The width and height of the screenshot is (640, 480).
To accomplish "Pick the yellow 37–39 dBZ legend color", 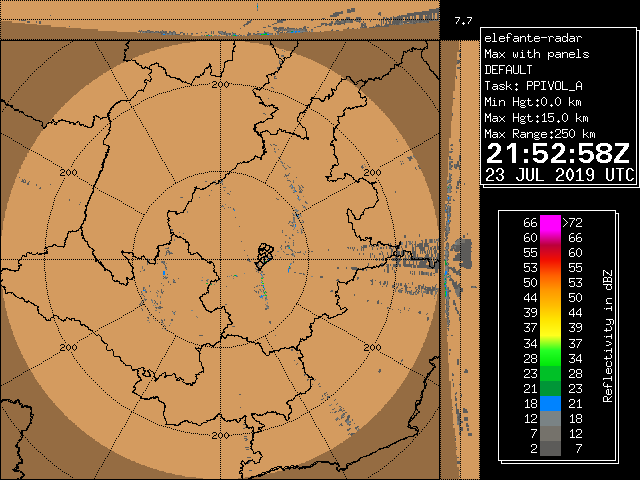I will pos(550,327).
